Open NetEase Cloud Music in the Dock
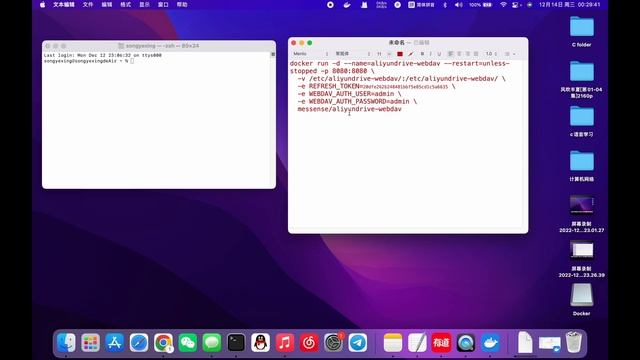 pos(309,342)
